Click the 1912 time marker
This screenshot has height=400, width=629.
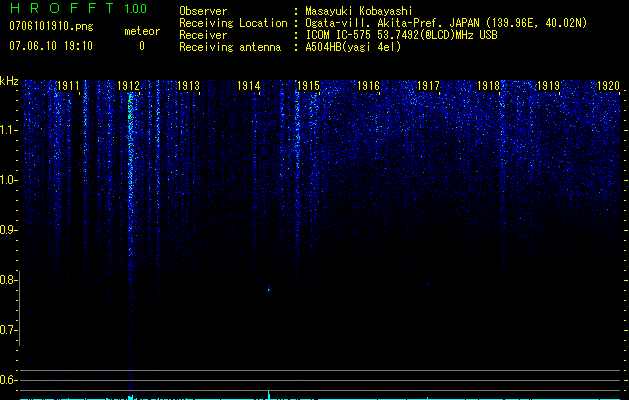(x=128, y=85)
